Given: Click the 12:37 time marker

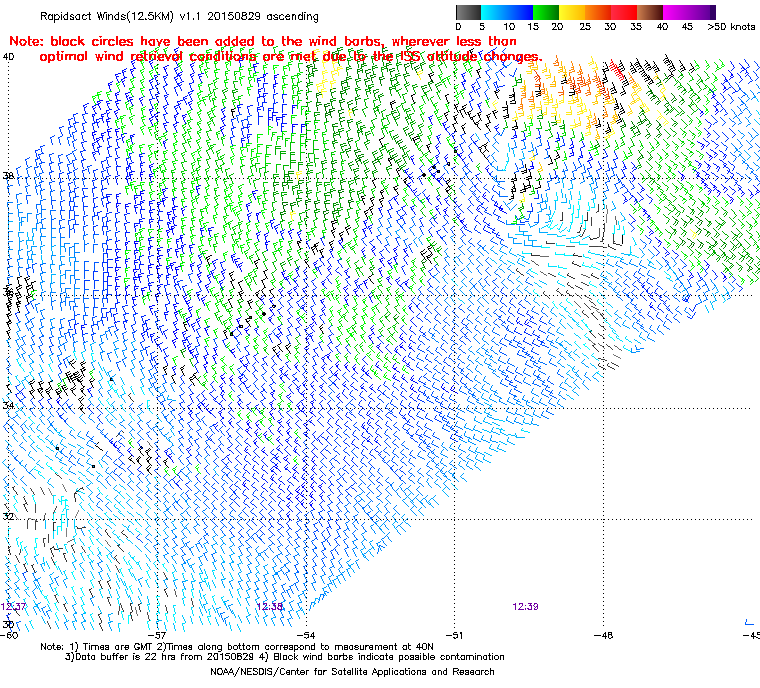Looking at the screenshot, I should coord(13,607).
